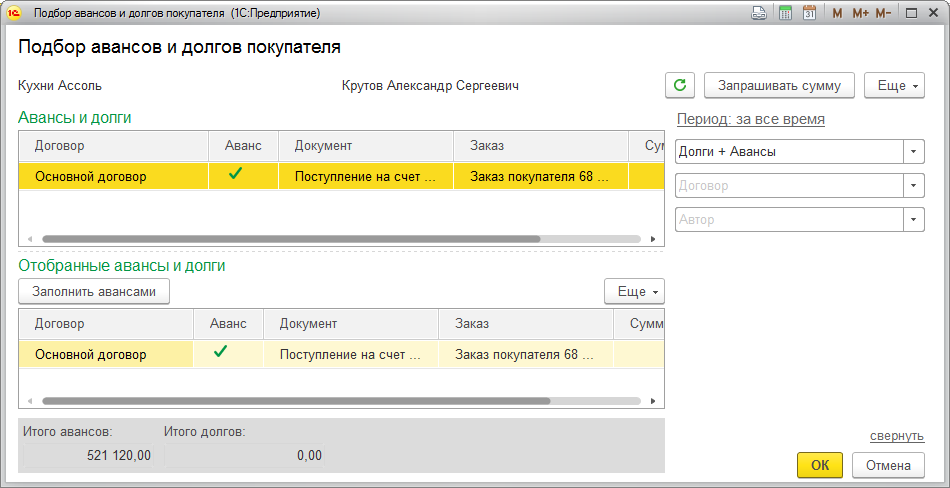Open the Автор filter dropdown

(913, 220)
